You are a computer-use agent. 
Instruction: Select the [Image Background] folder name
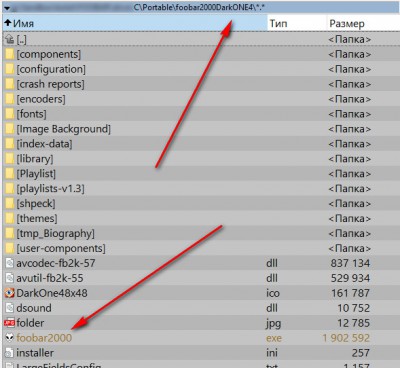(64, 129)
